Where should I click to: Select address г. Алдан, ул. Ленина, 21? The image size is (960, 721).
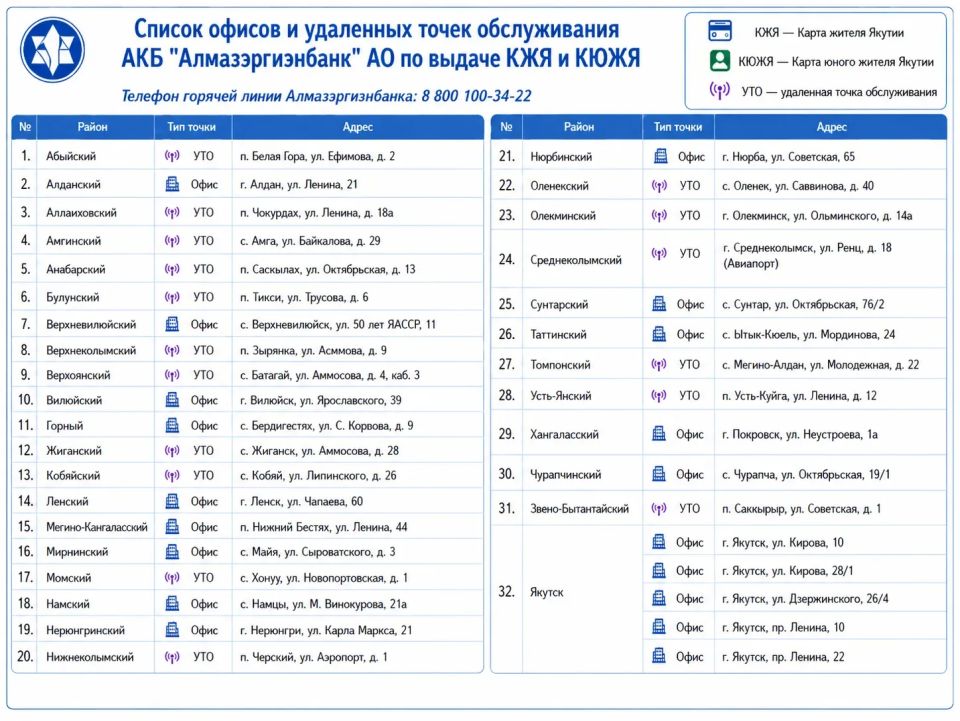[x=299, y=184]
